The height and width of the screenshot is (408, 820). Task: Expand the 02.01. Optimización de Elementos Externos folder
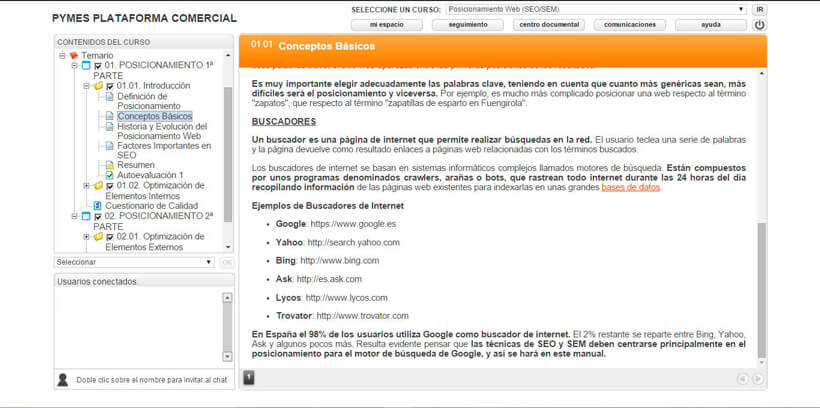click(x=86, y=237)
